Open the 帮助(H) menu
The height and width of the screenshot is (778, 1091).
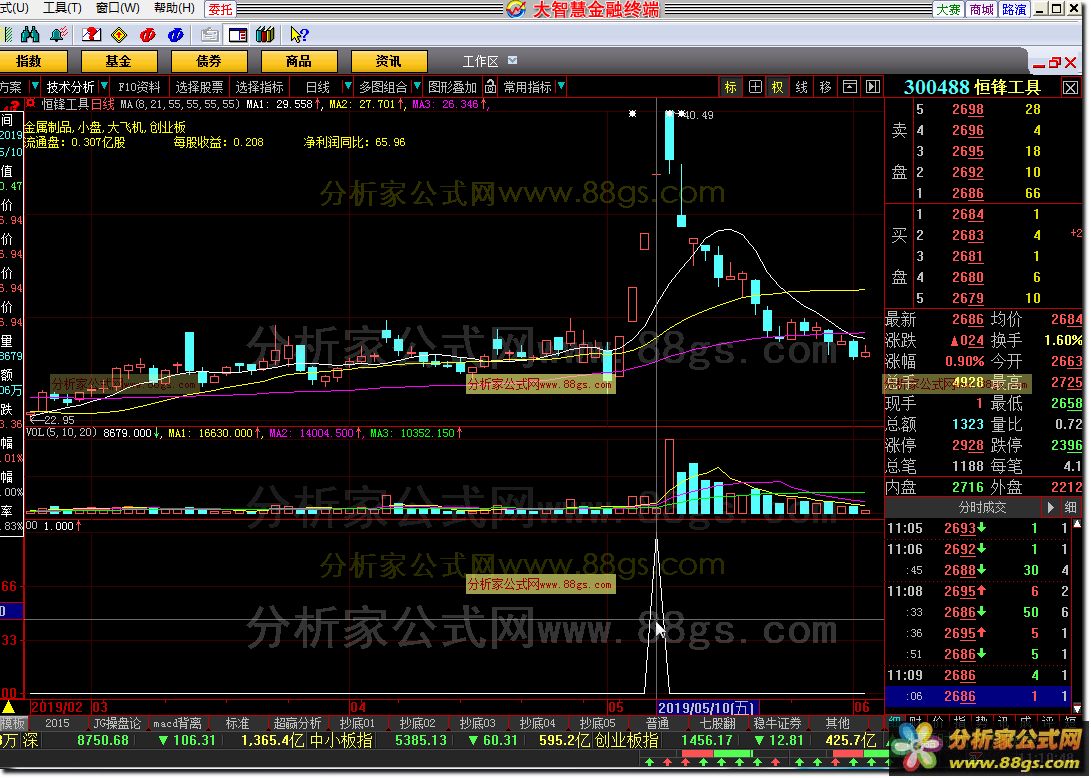point(174,8)
